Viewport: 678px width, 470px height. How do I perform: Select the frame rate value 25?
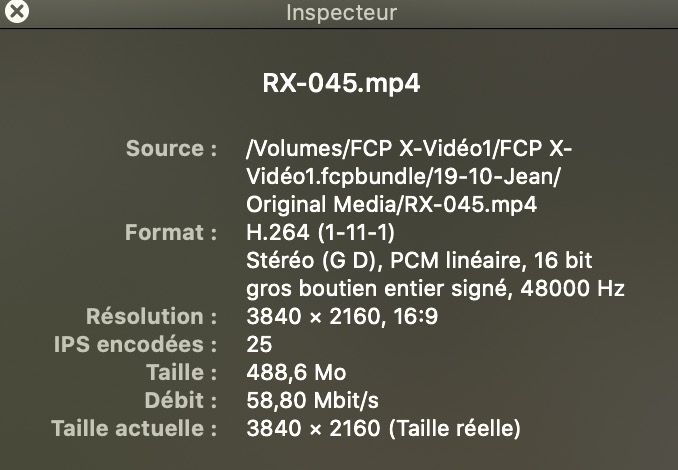[x=259, y=344]
